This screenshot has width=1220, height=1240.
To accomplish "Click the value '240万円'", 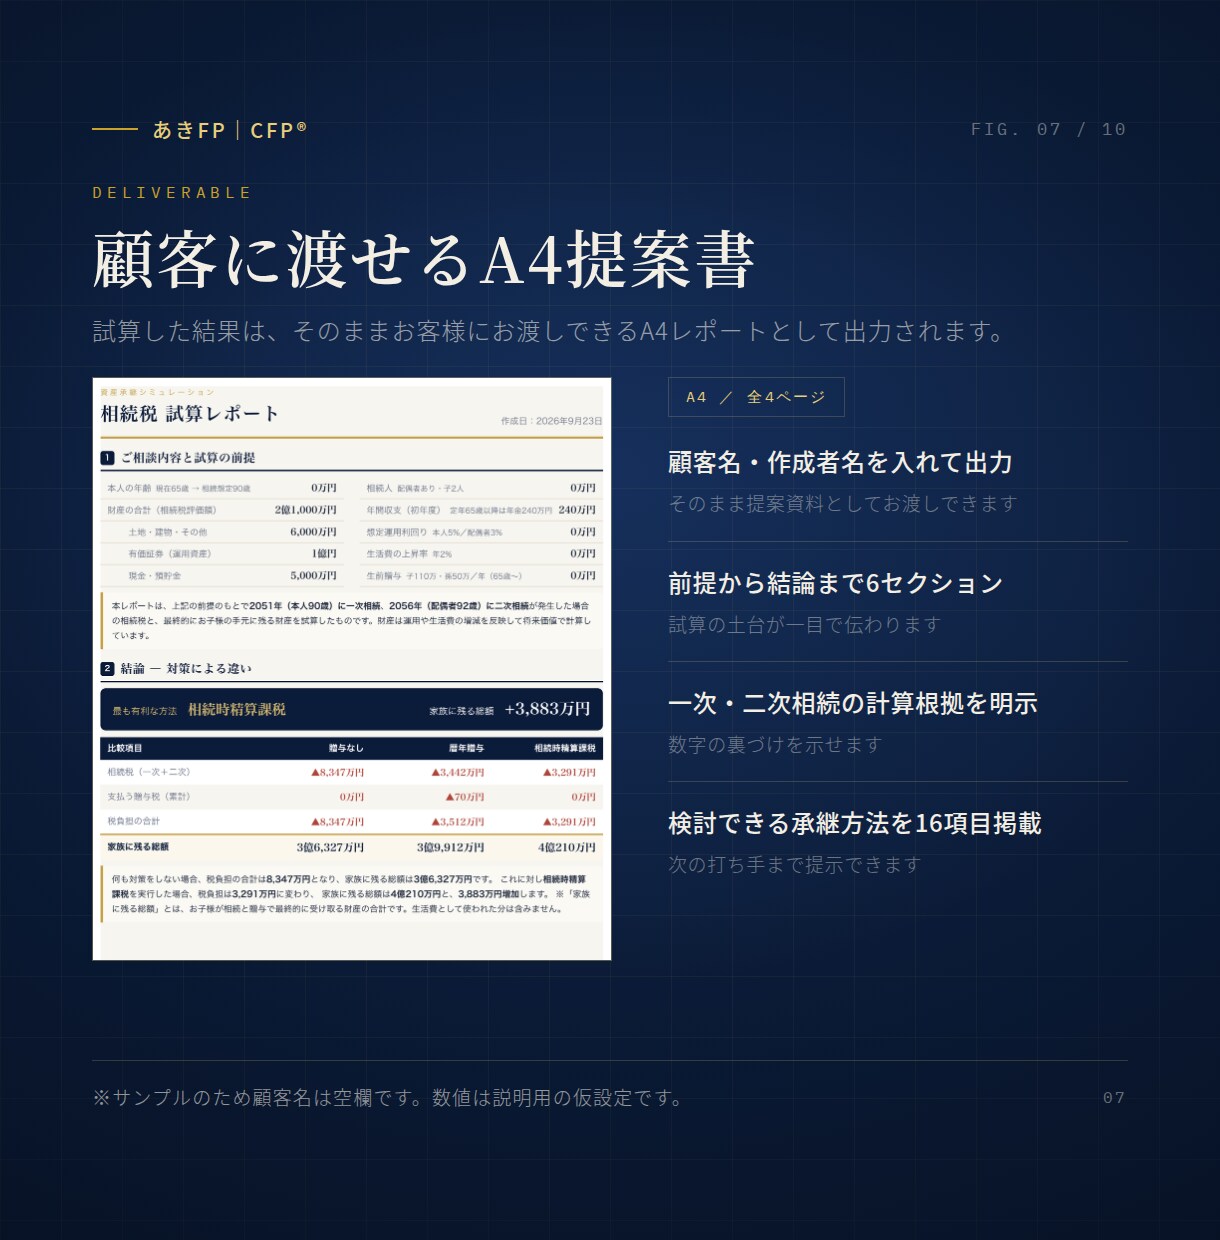I will pos(577,510).
